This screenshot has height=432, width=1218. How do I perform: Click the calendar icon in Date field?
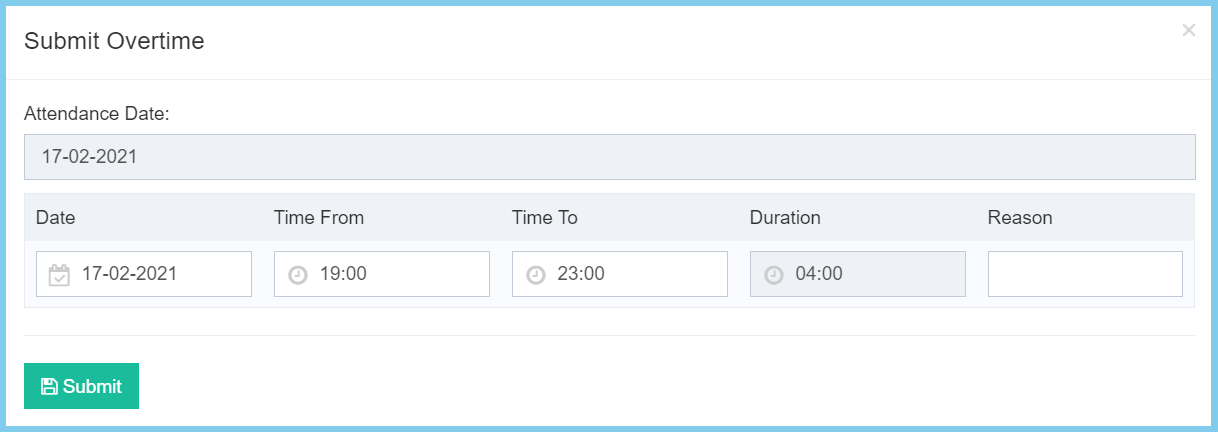coord(59,275)
